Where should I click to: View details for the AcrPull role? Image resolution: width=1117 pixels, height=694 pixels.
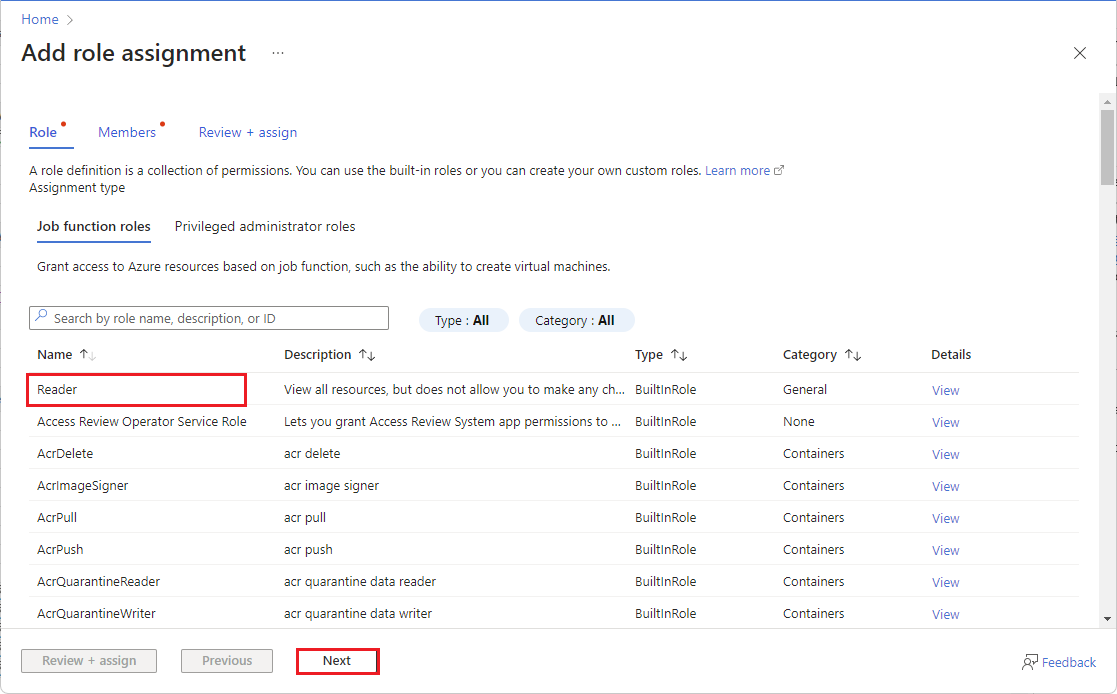coord(945,518)
